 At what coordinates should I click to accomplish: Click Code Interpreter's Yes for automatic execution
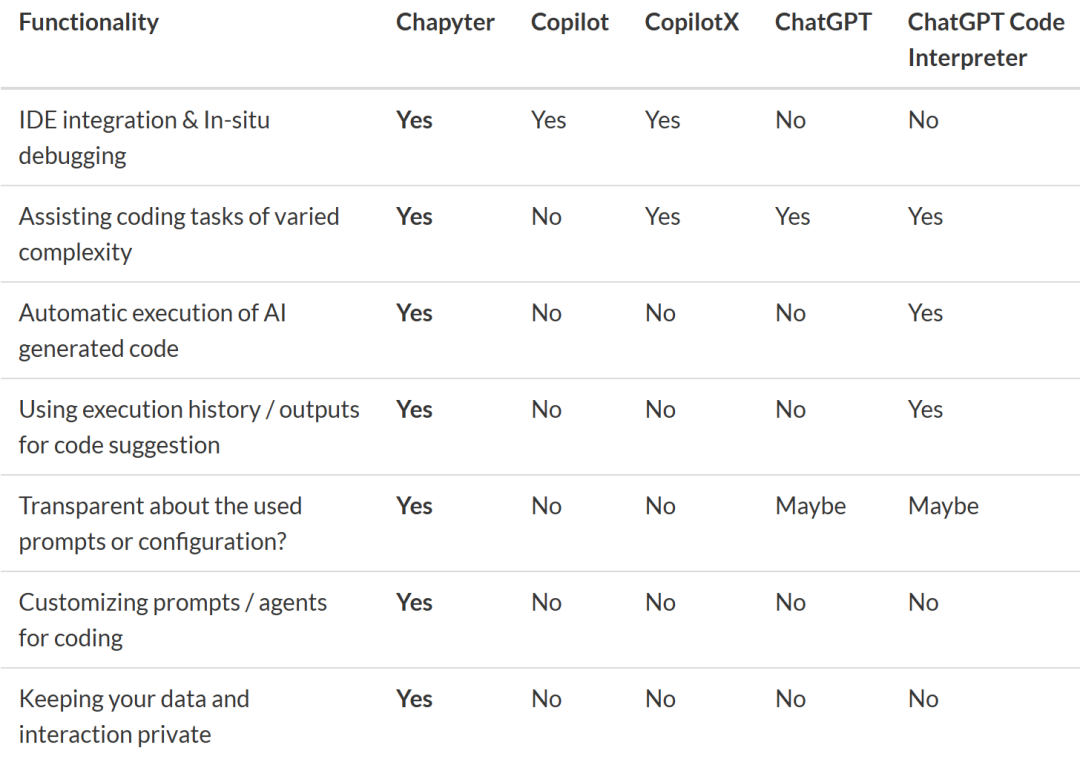[925, 313]
